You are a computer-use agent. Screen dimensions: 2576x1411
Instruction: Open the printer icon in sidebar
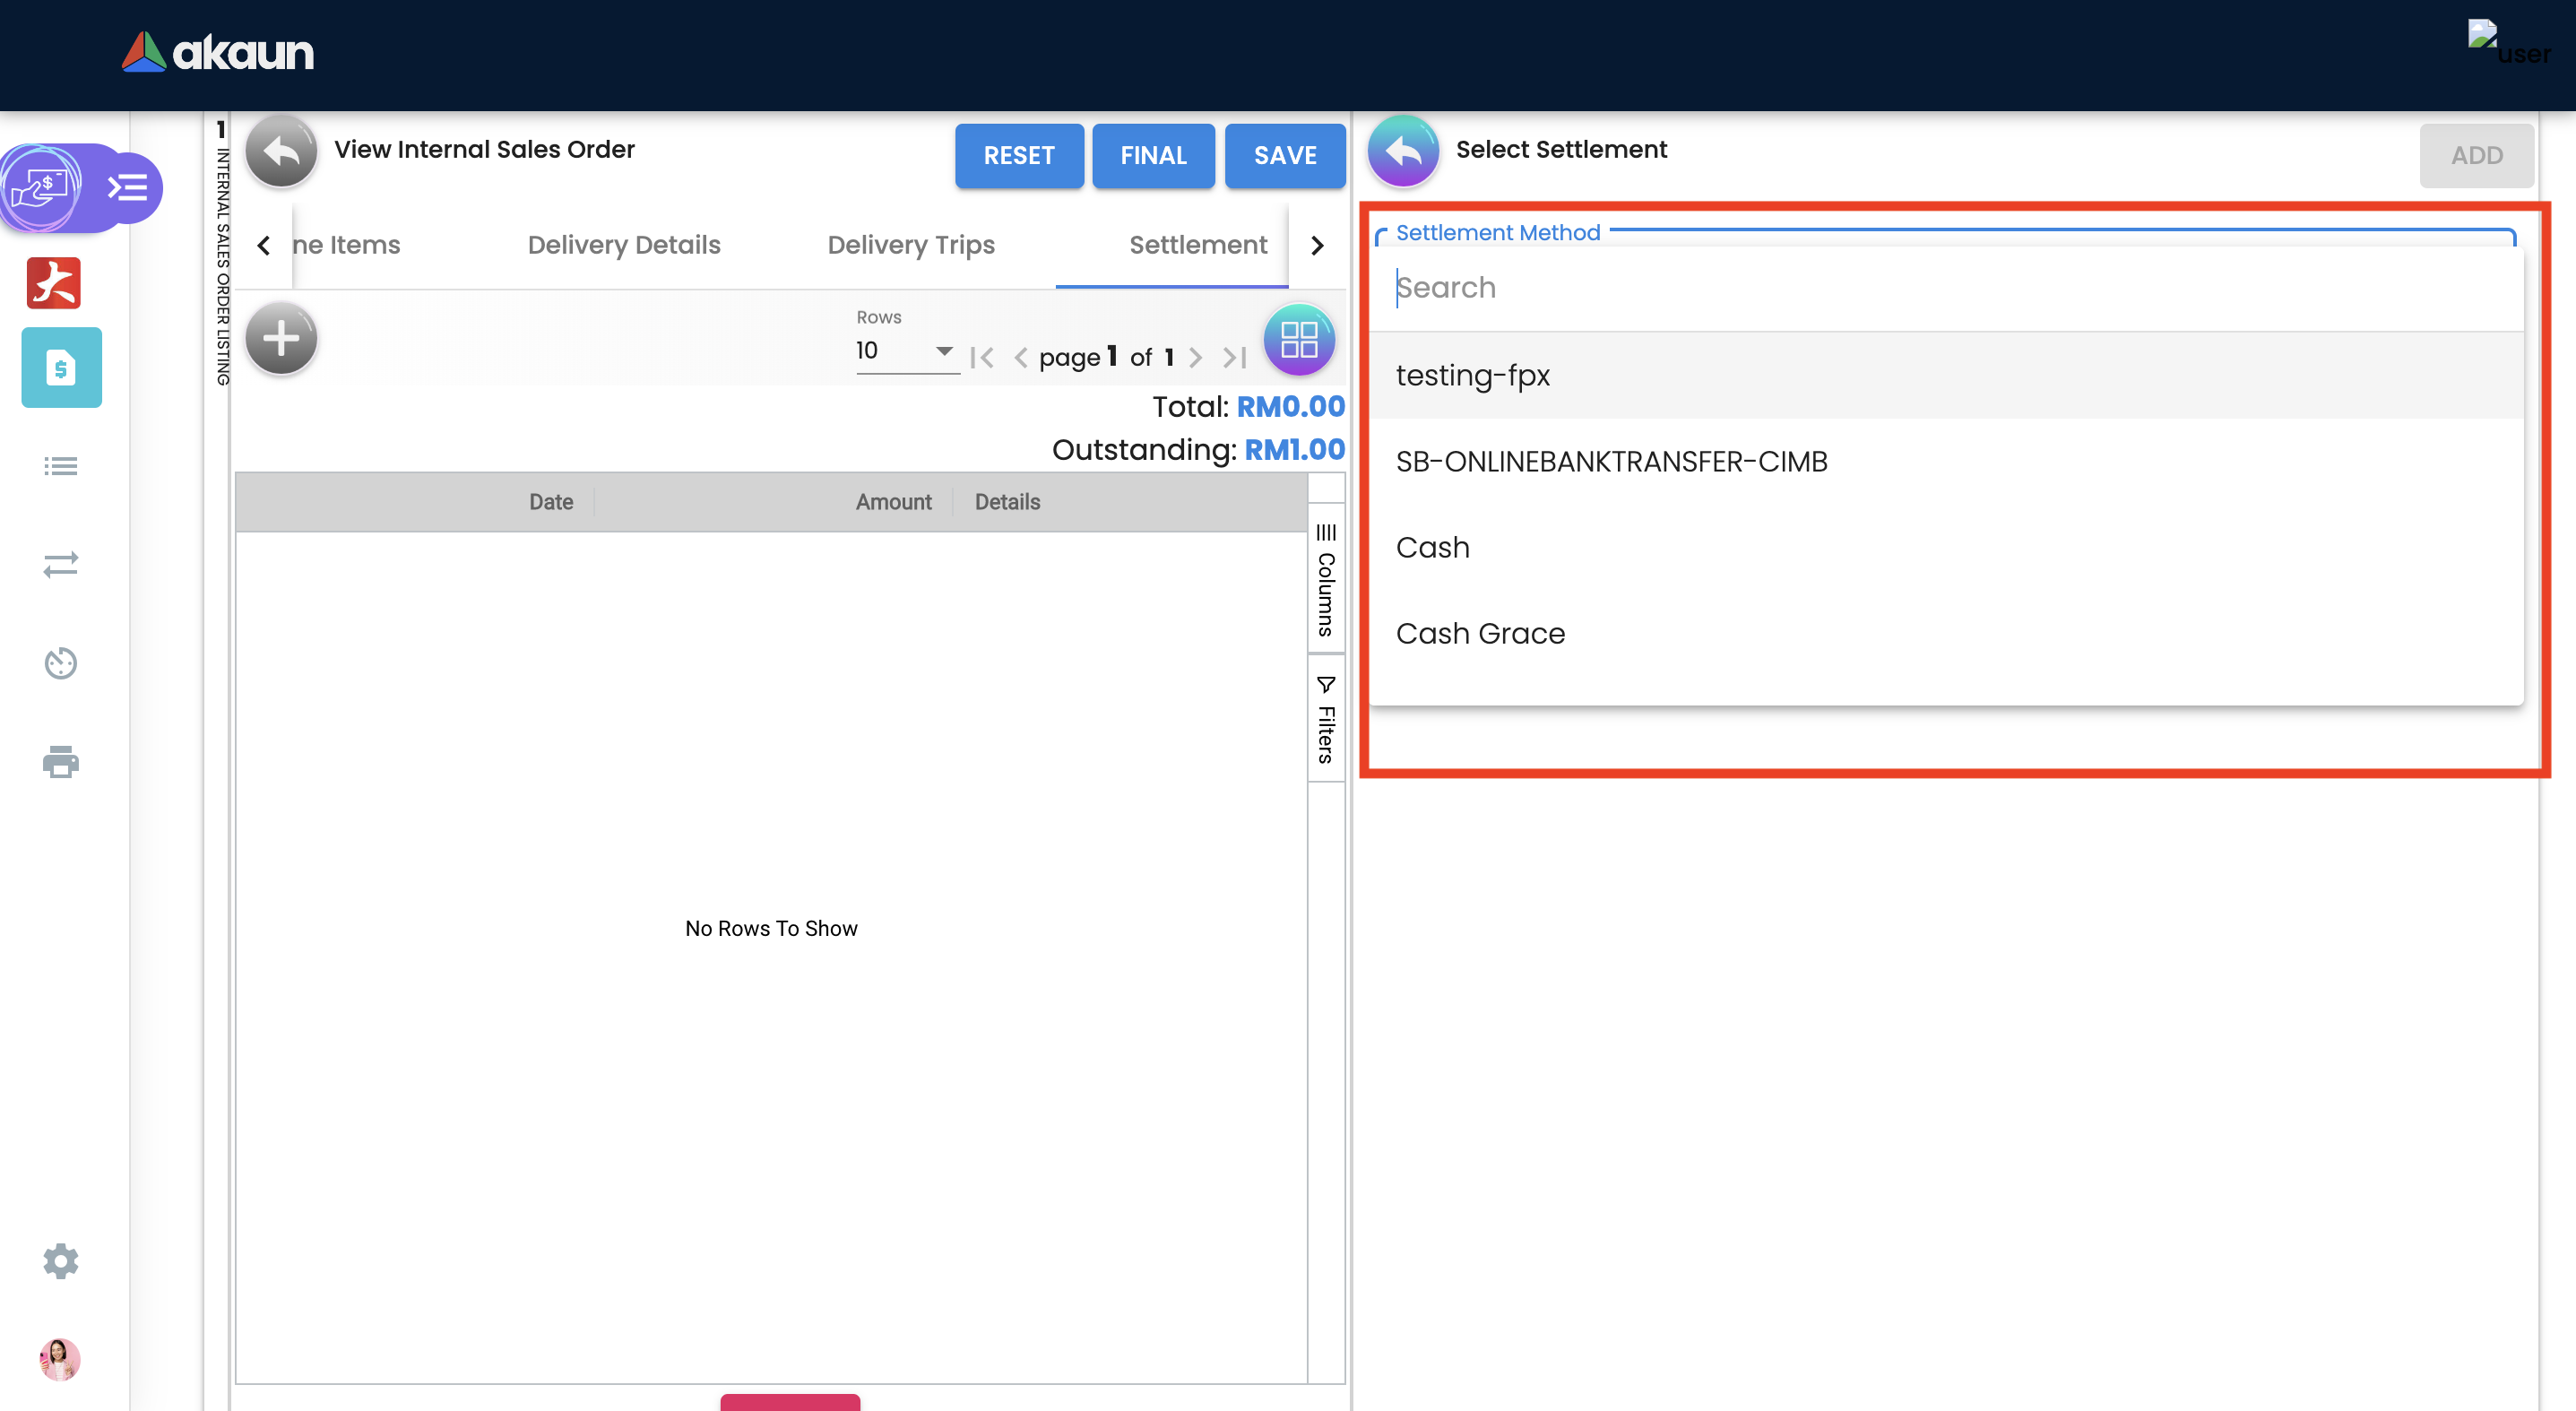pyautogui.click(x=60, y=762)
